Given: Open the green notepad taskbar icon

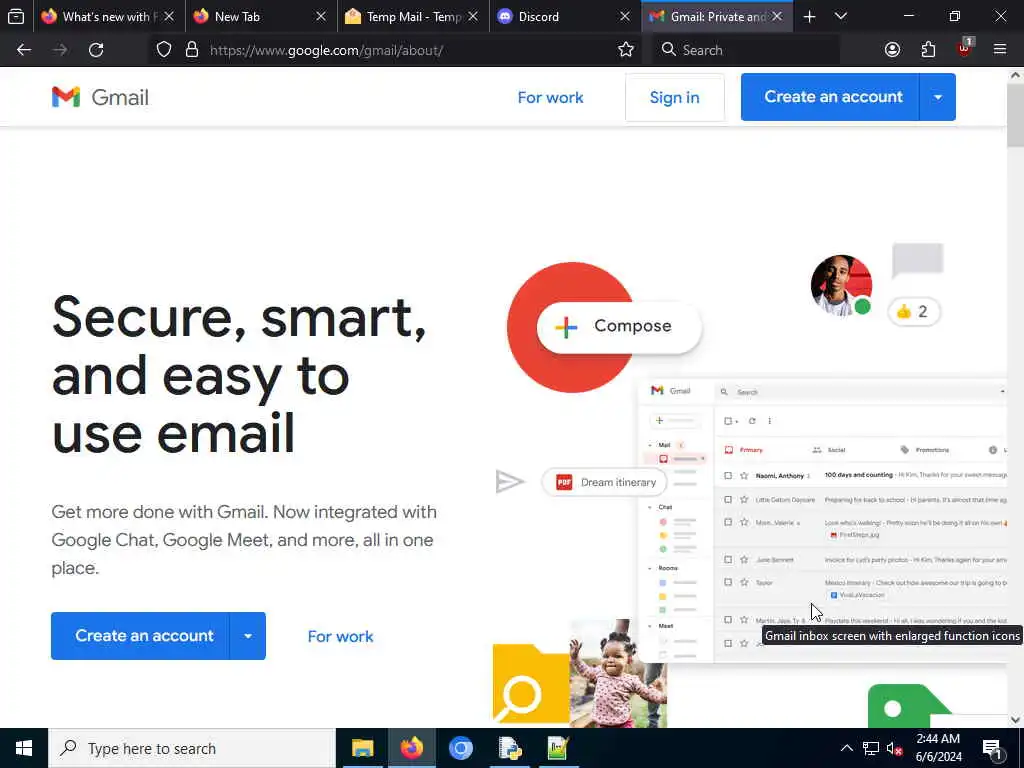Looking at the screenshot, I should [558, 748].
